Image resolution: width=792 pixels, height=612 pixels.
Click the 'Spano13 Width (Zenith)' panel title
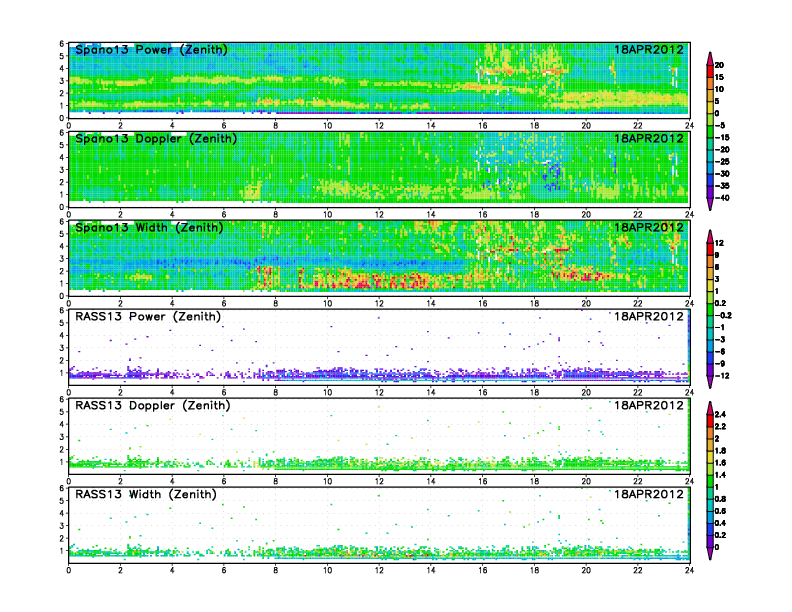[150, 227]
